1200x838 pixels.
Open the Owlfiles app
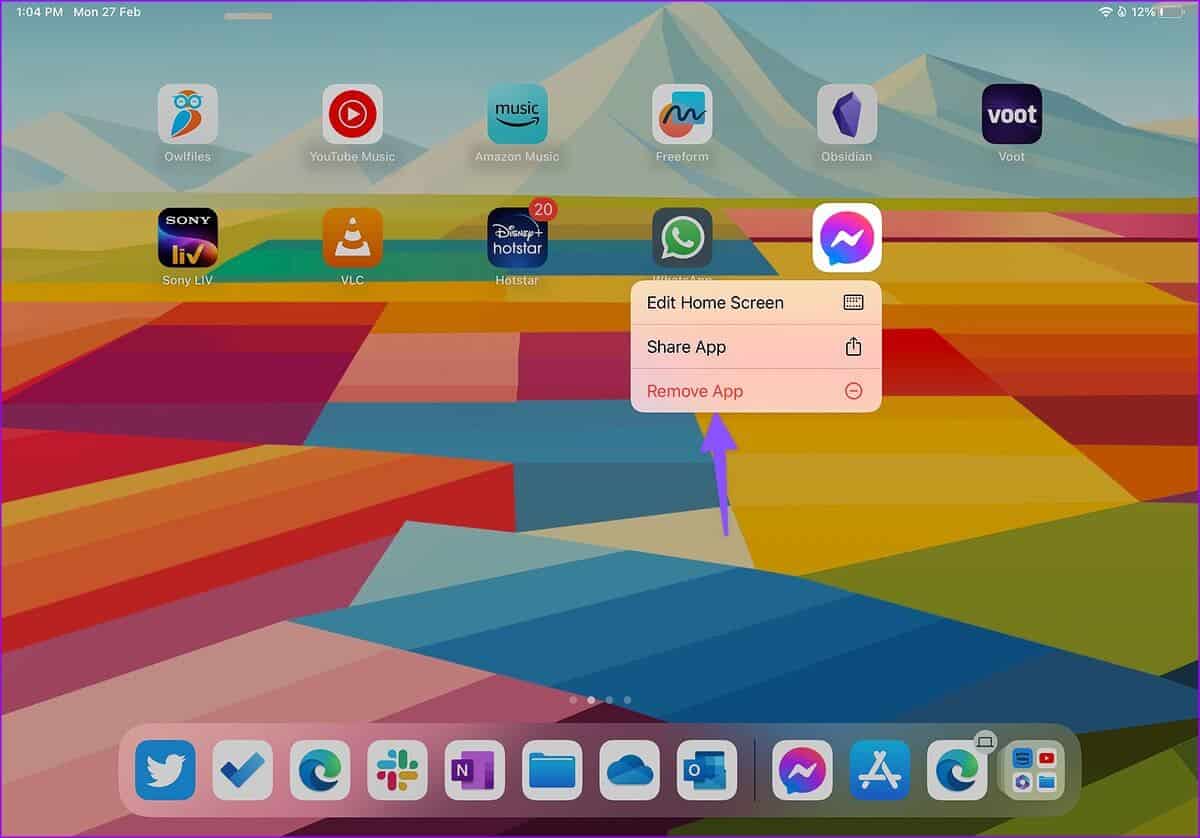(187, 114)
